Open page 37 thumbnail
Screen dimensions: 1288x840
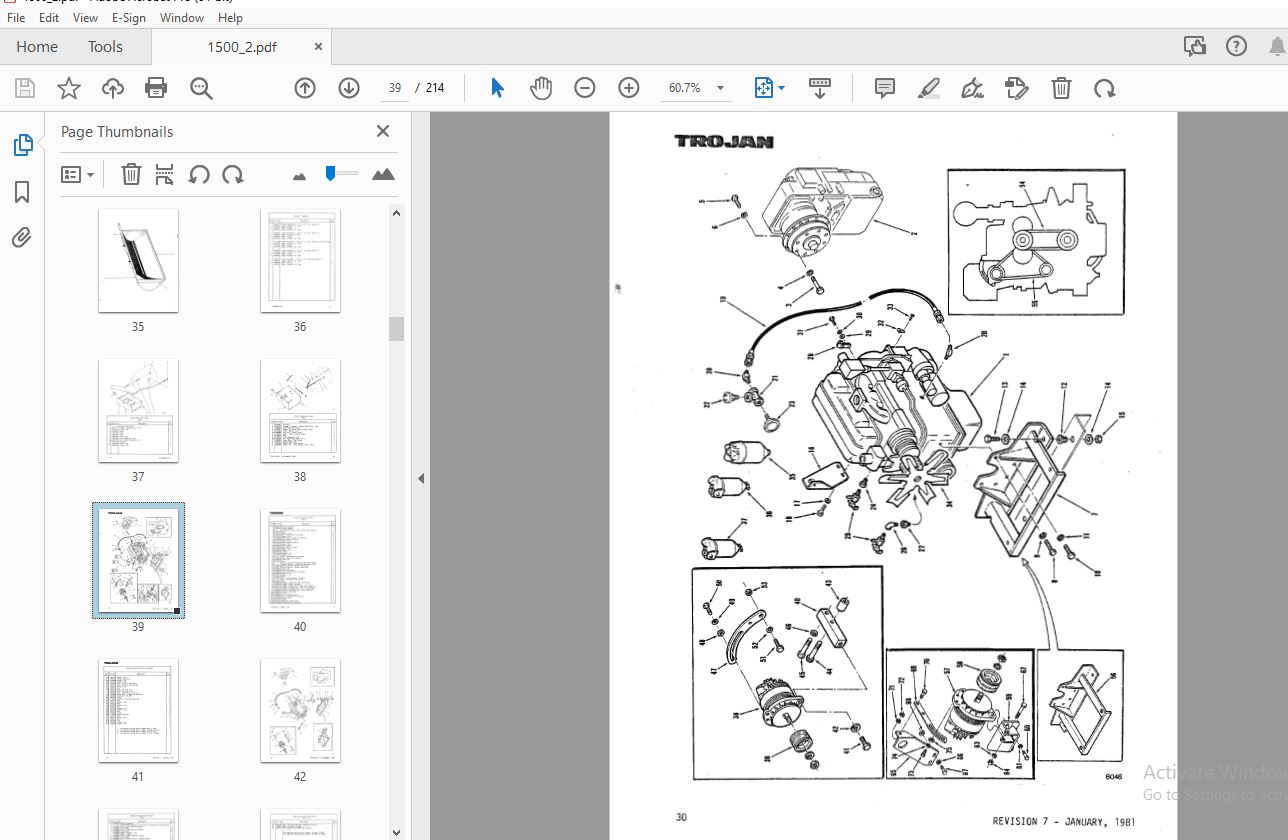(x=138, y=411)
